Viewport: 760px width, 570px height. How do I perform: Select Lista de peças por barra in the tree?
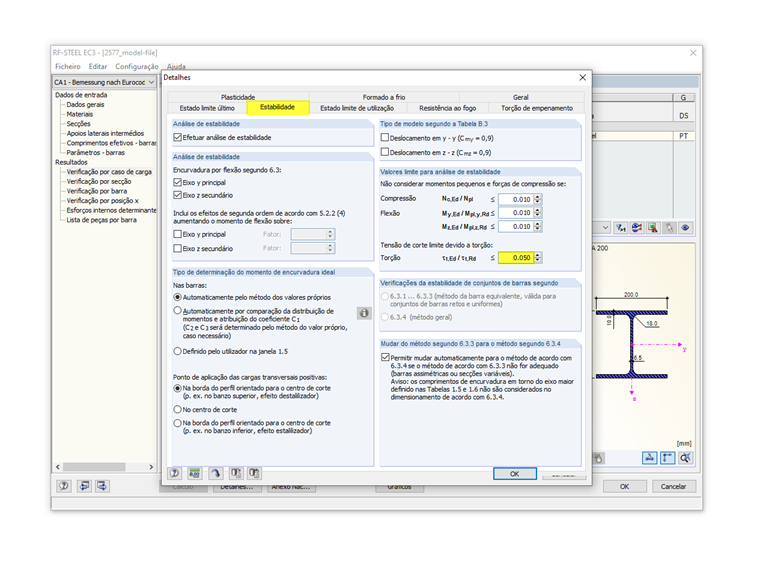click(x=101, y=220)
